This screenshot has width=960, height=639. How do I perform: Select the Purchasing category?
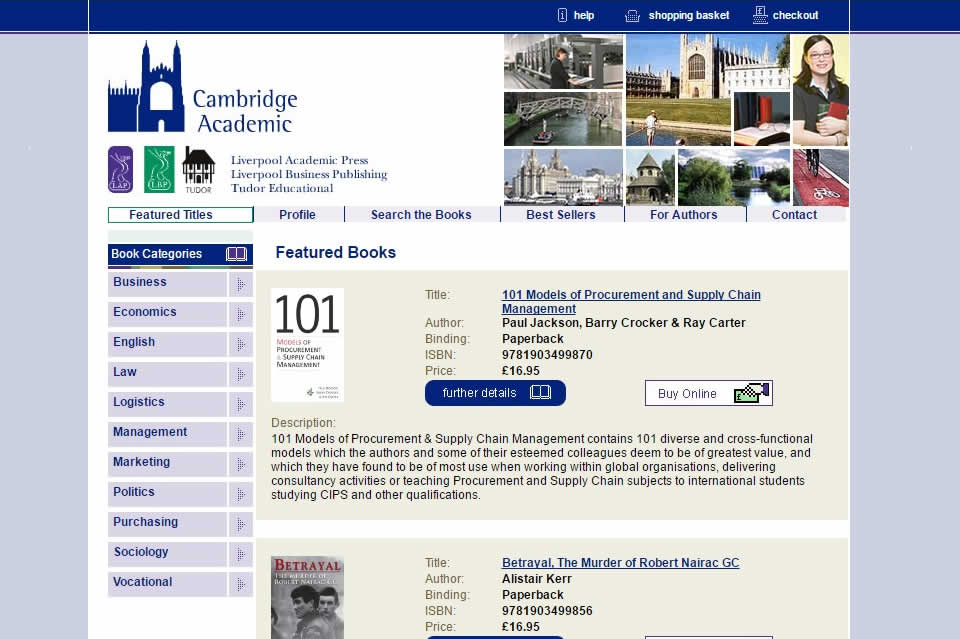(x=167, y=524)
